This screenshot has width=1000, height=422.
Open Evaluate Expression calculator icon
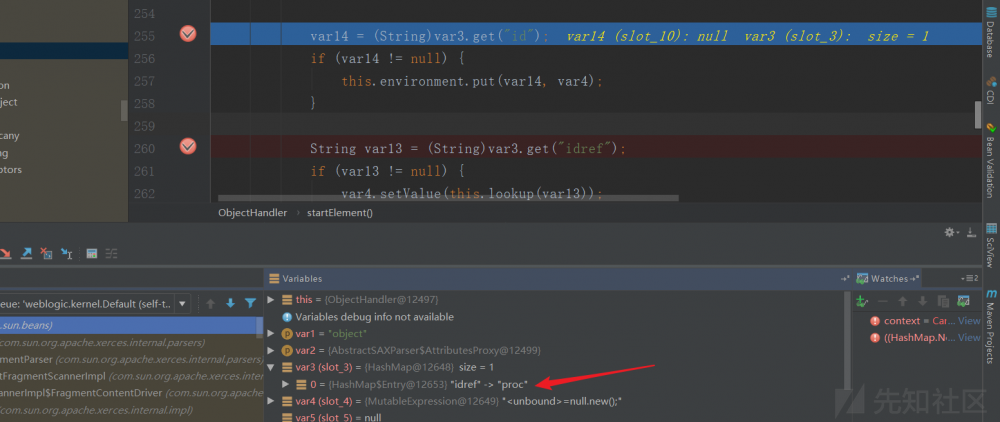point(92,254)
